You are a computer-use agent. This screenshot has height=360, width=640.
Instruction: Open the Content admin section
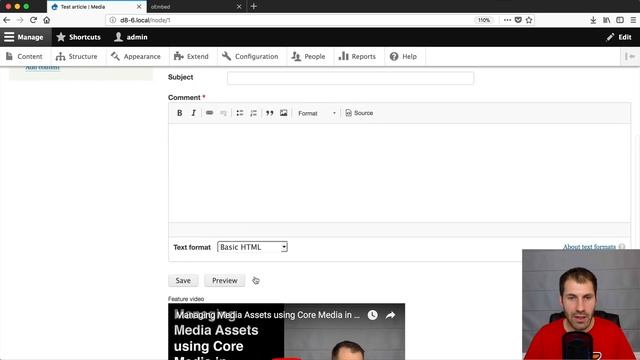point(24,56)
